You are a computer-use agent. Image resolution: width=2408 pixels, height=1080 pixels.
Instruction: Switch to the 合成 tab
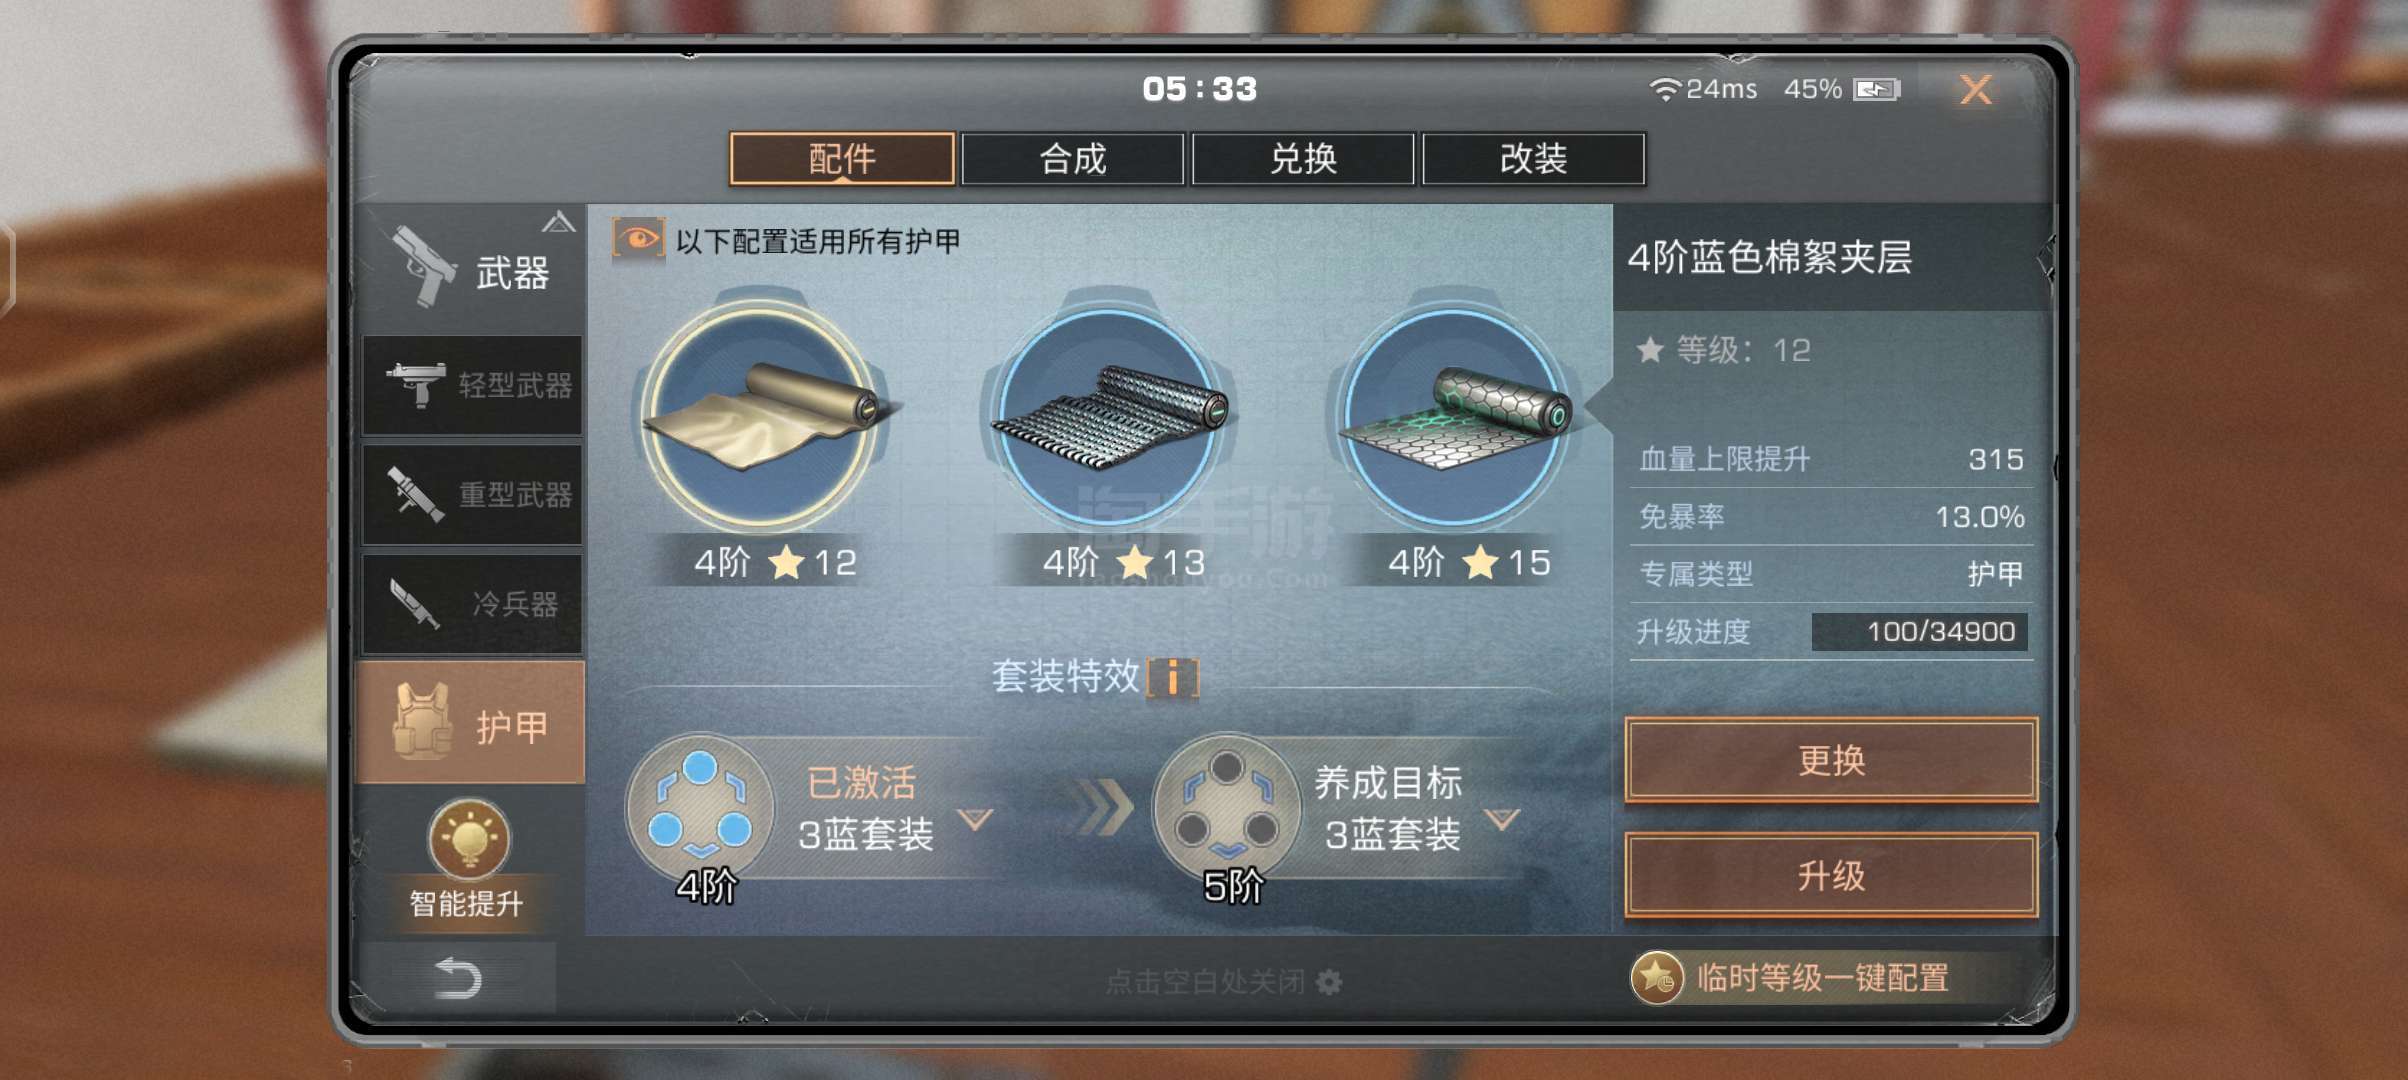pos(1073,159)
